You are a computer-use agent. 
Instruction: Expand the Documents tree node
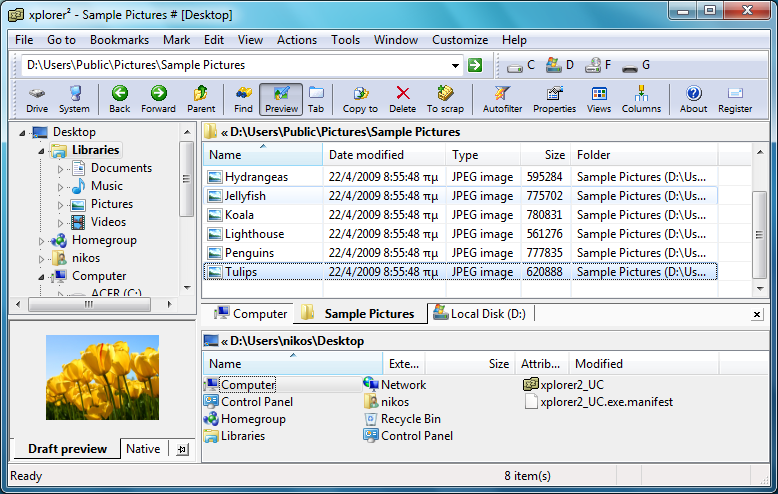60,169
